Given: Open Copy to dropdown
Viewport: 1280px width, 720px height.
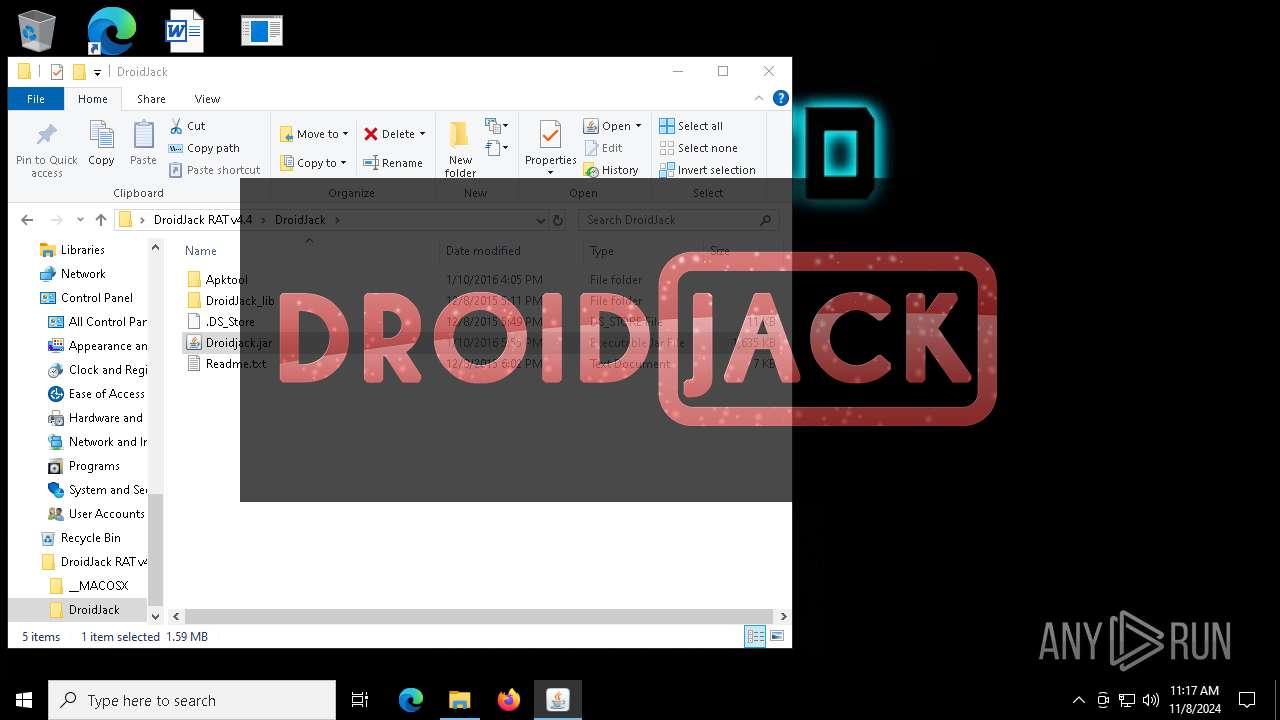Looking at the screenshot, I should [x=313, y=163].
